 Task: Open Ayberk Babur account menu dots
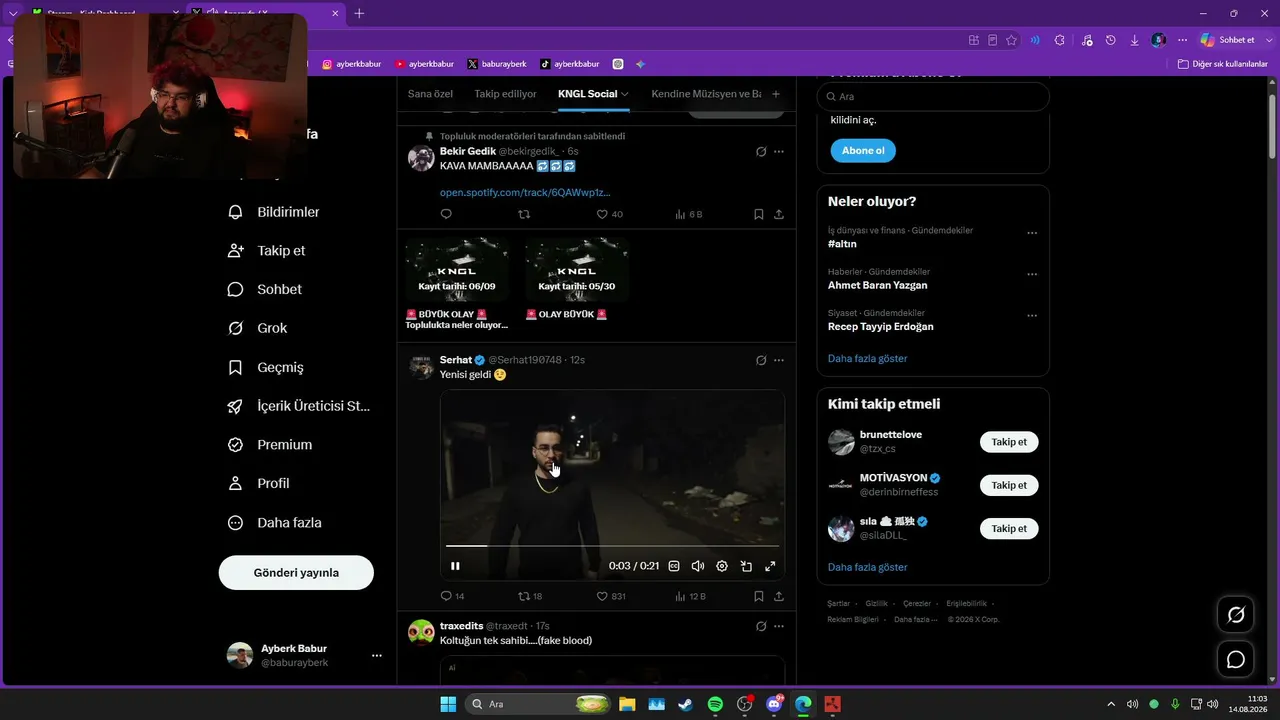pyautogui.click(x=377, y=656)
